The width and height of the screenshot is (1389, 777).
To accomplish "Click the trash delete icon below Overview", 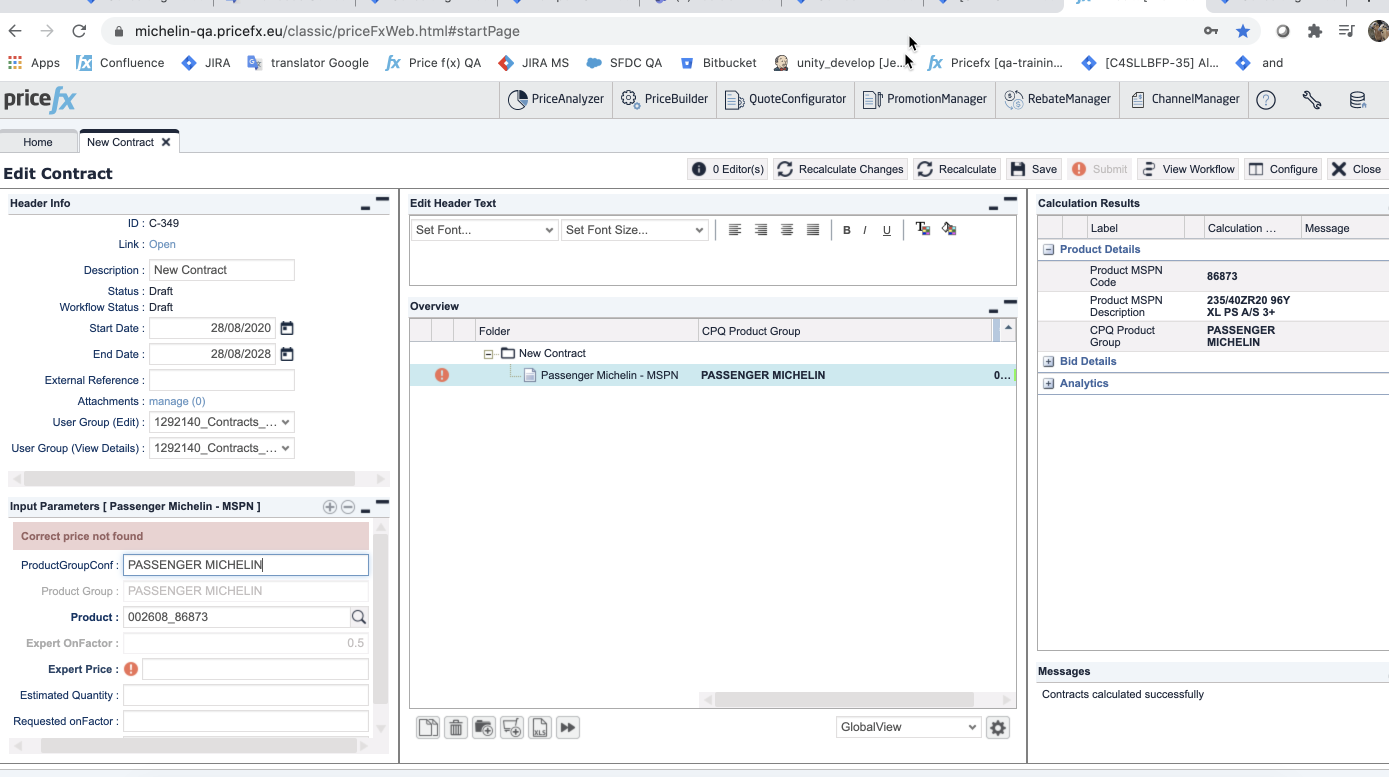I will (x=456, y=728).
